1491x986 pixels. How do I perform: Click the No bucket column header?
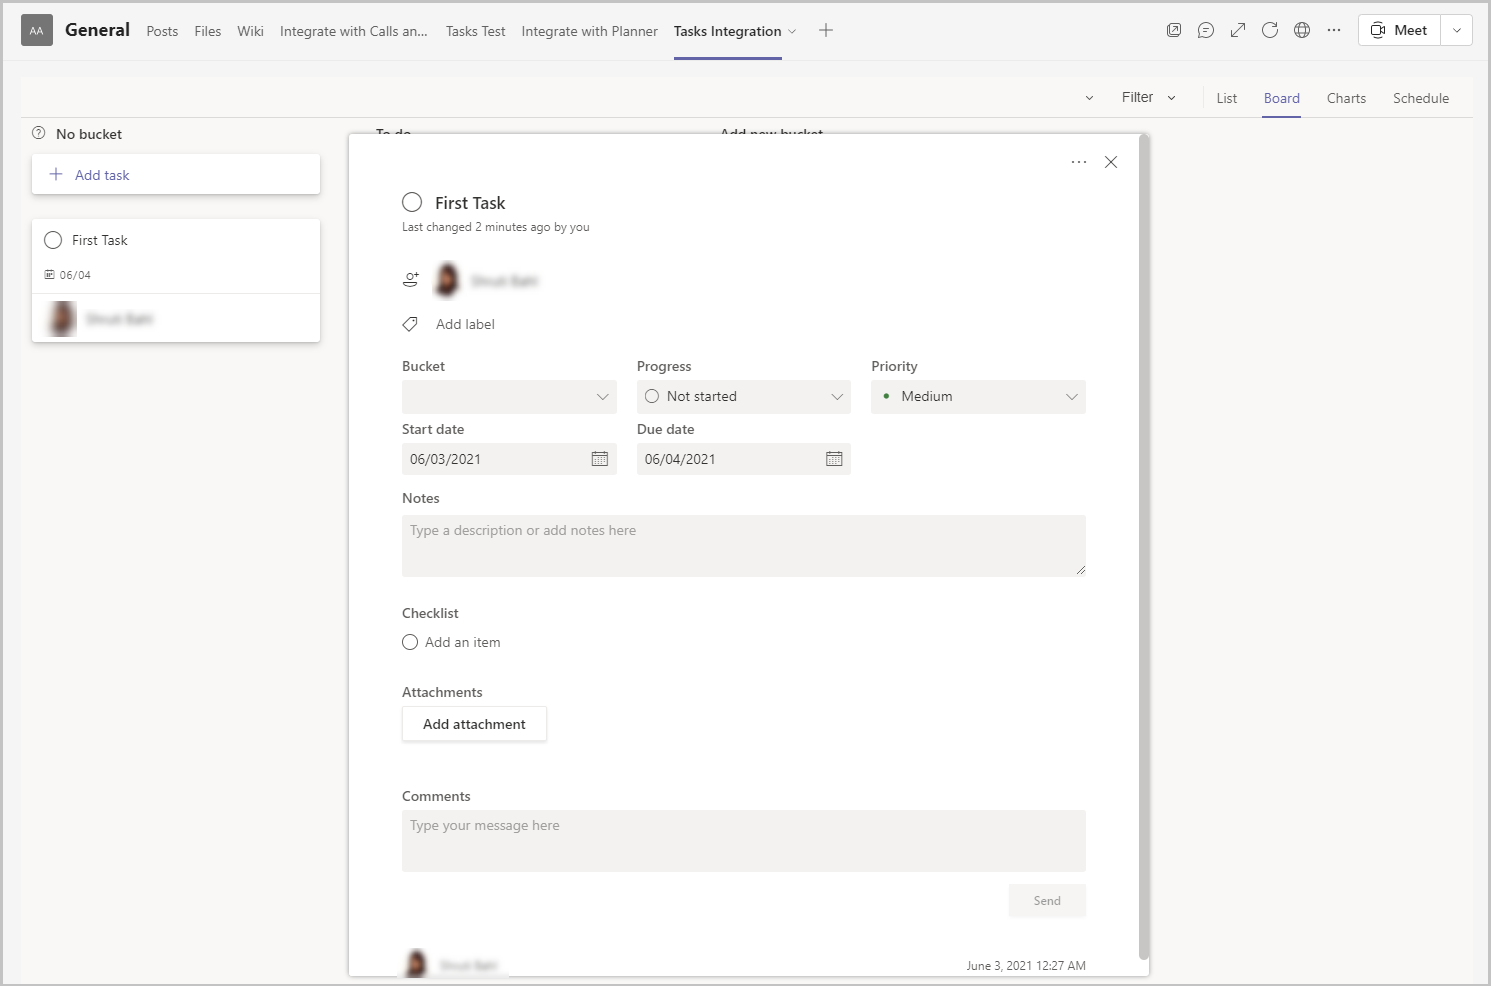tap(89, 134)
